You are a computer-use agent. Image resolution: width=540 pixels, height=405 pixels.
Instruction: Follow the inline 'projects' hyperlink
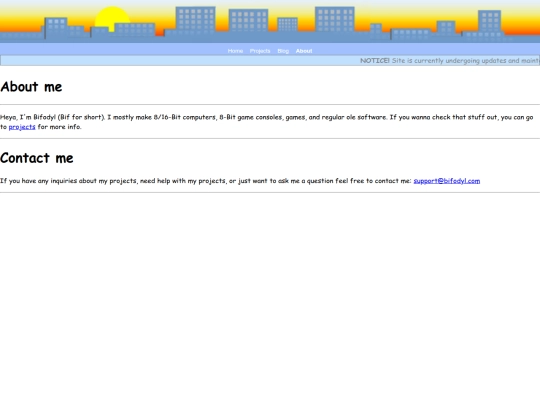tap(22, 127)
